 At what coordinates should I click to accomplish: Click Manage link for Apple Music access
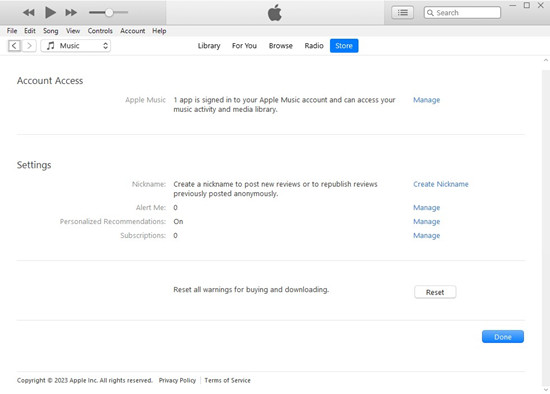[427, 100]
